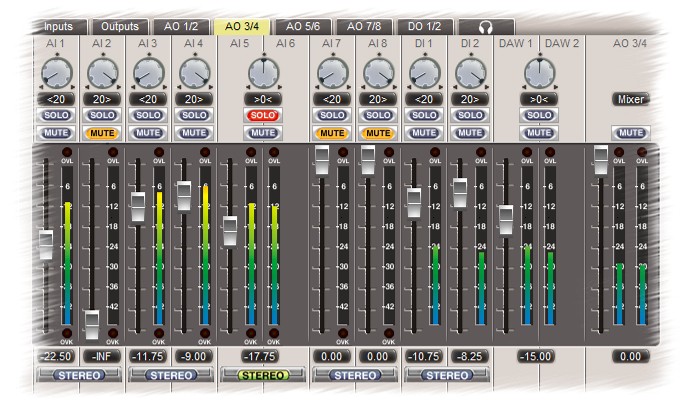Click the -8.25 gain value field
The height and width of the screenshot is (404, 688).
point(469,356)
